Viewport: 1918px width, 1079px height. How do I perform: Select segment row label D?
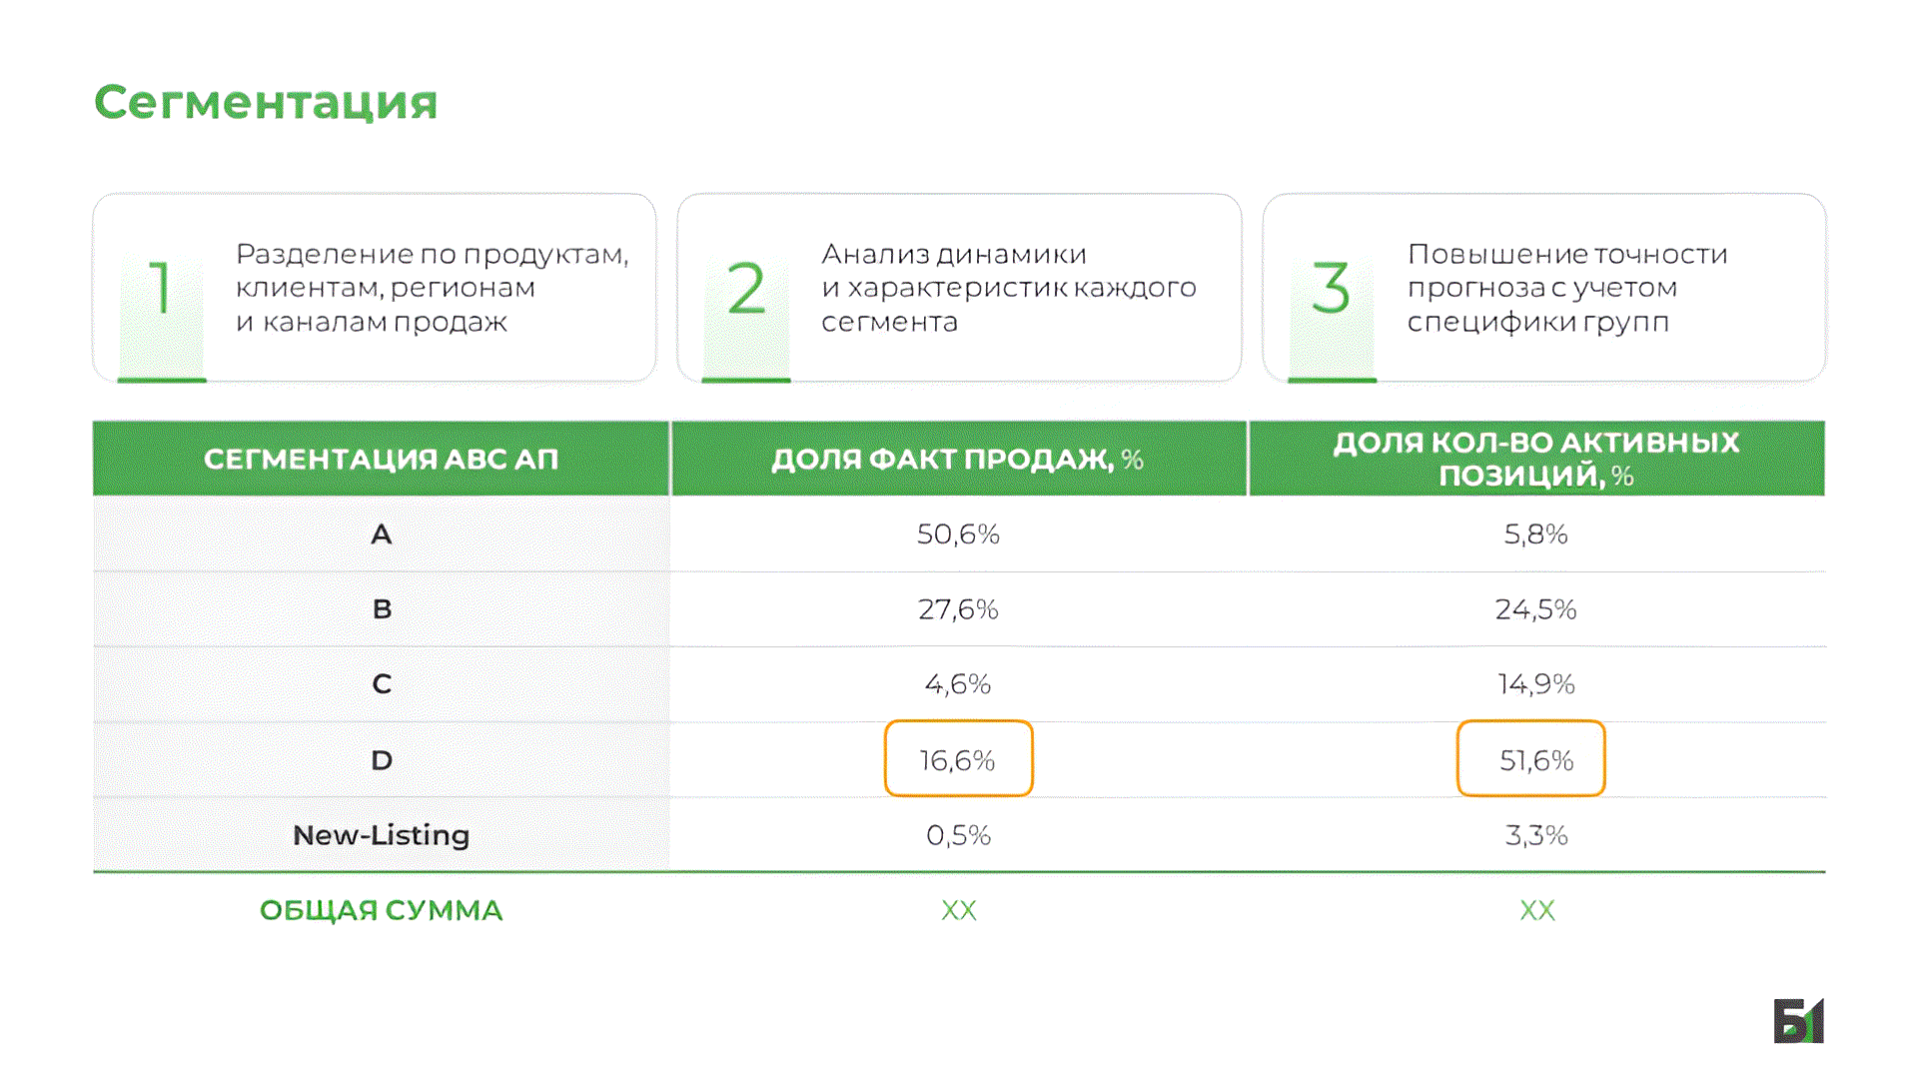point(381,760)
